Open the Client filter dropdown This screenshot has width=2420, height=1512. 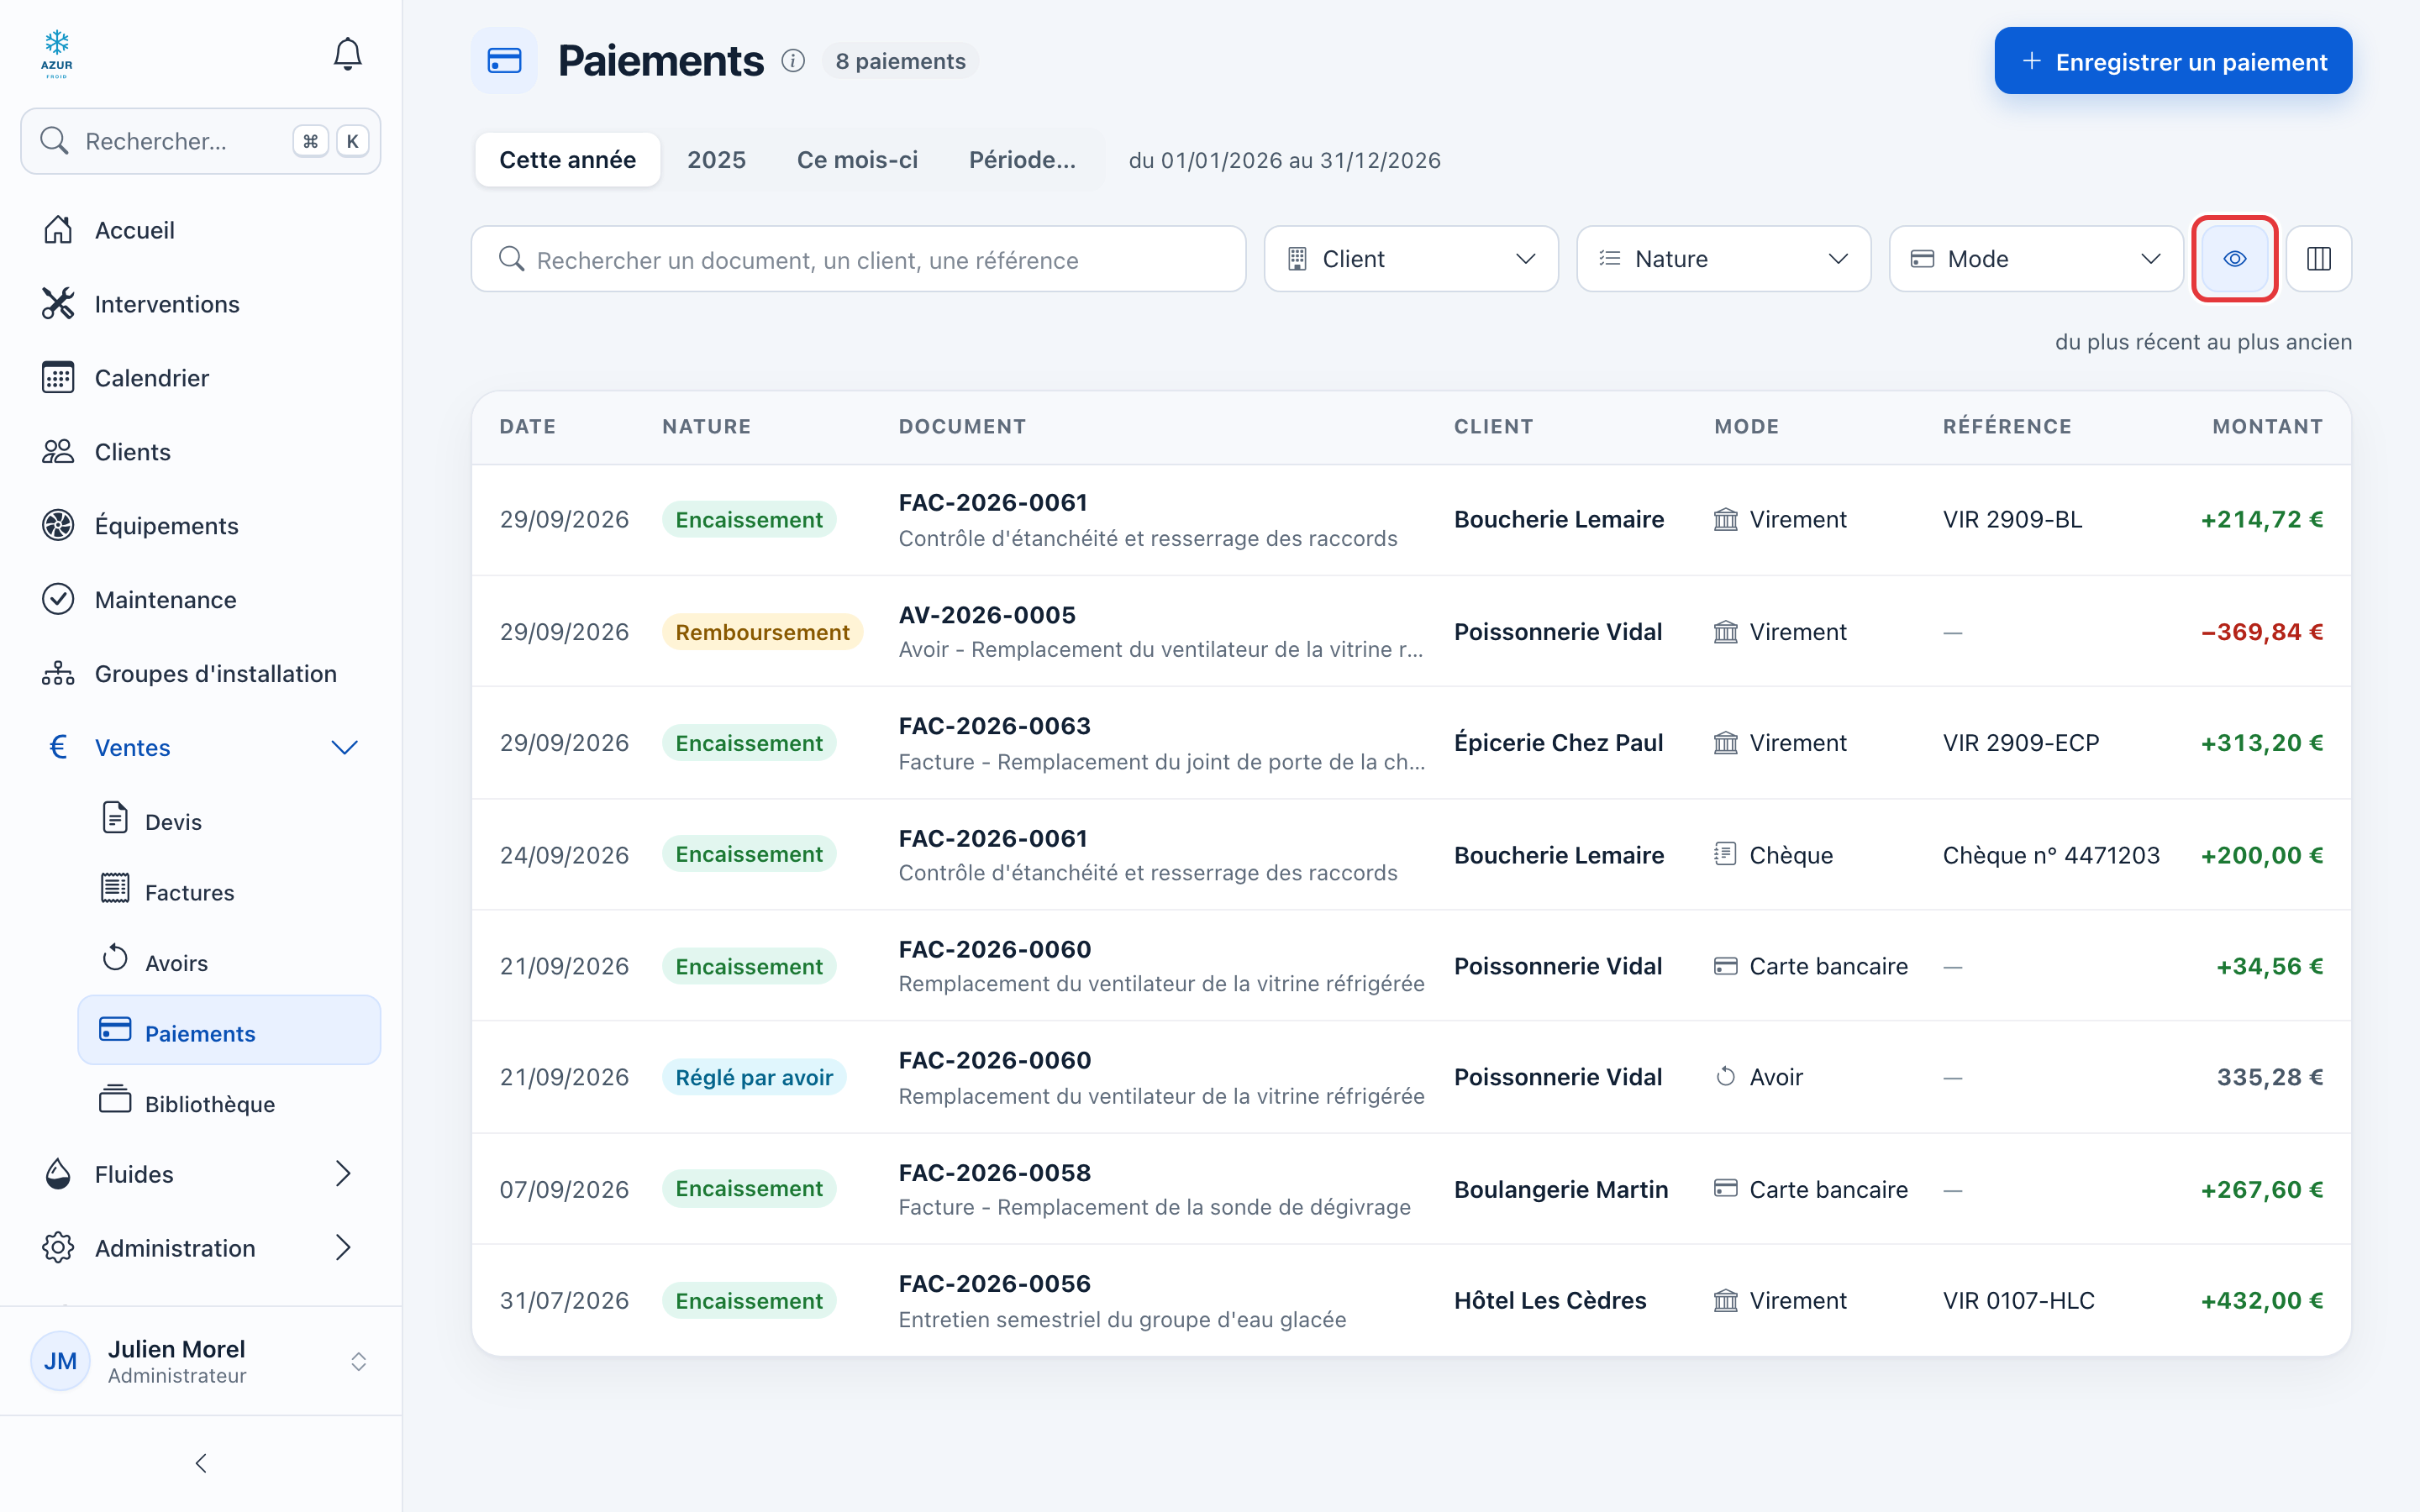click(1410, 259)
